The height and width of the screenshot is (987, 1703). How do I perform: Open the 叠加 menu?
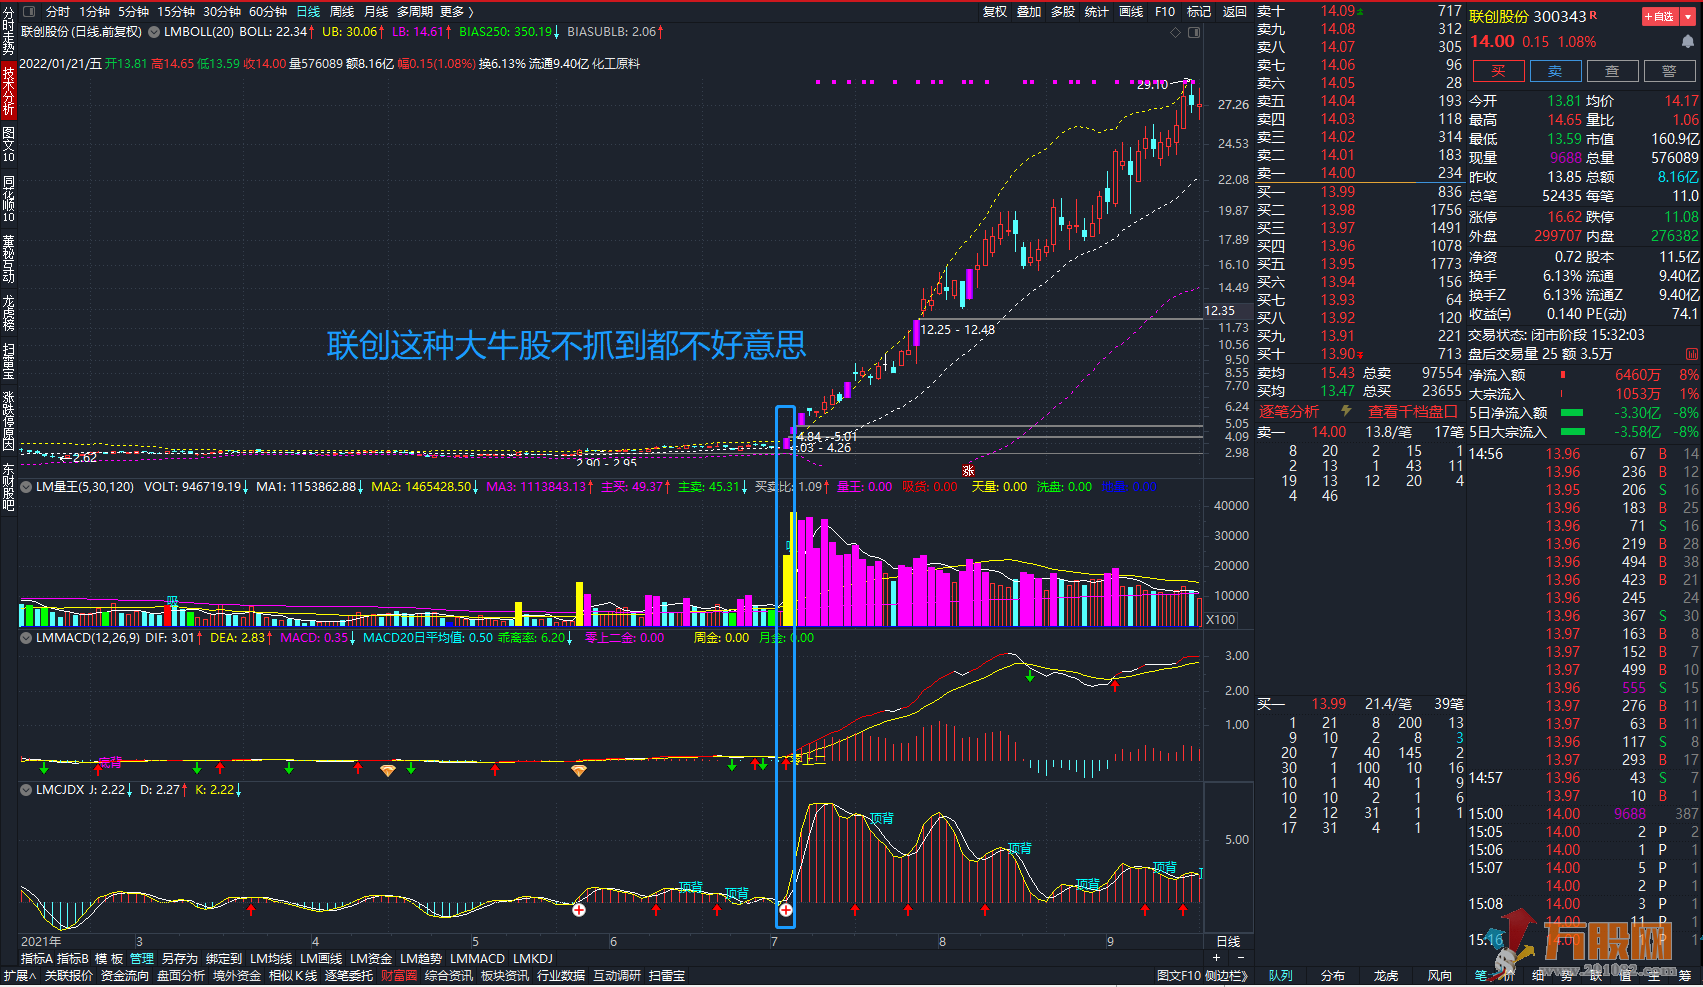pos(1029,12)
